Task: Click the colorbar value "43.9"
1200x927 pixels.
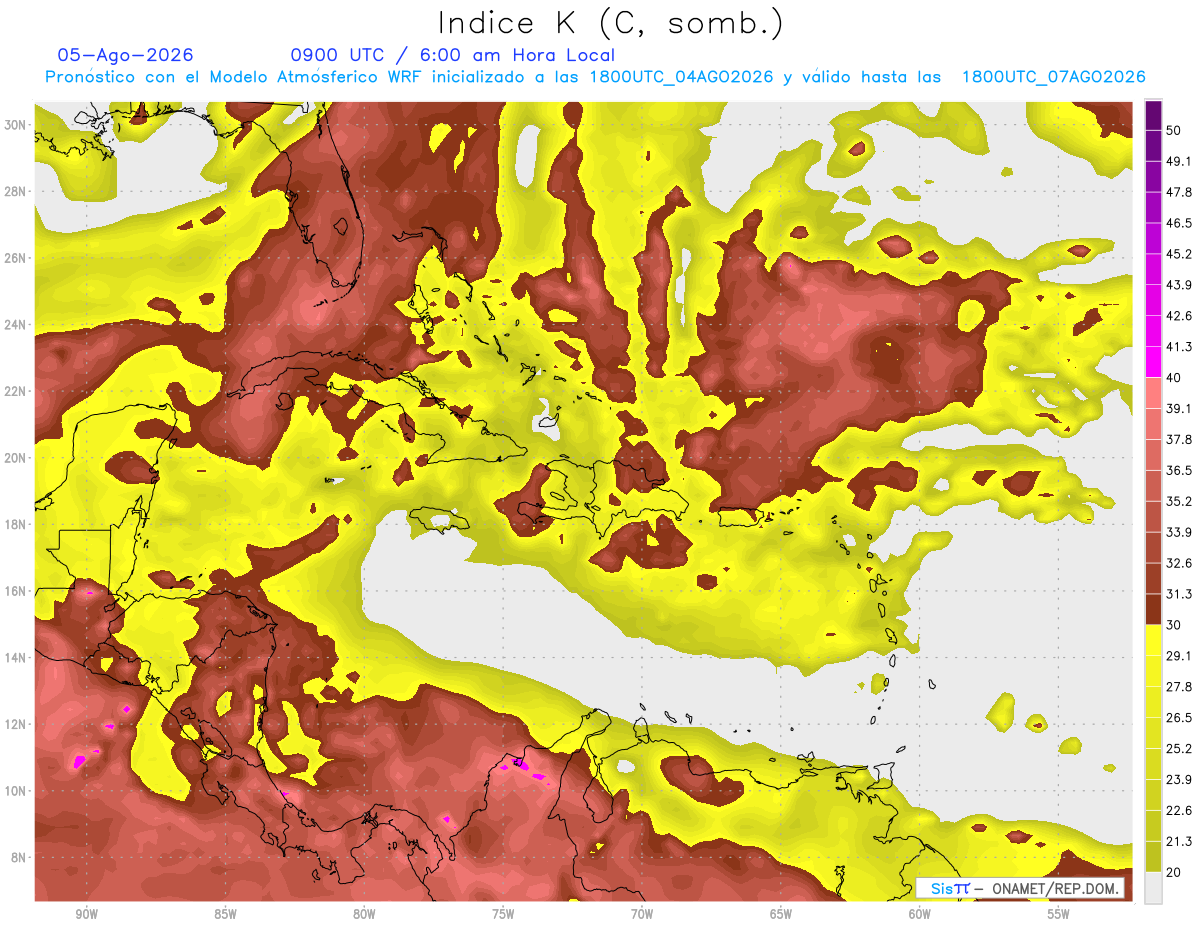Action: (1178, 285)
